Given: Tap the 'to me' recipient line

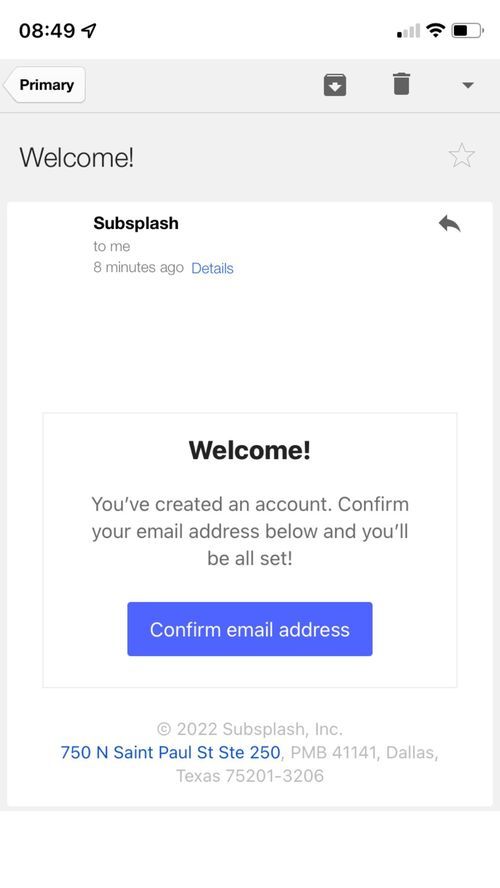Looking at the screenshot, I should coord(112,246).
